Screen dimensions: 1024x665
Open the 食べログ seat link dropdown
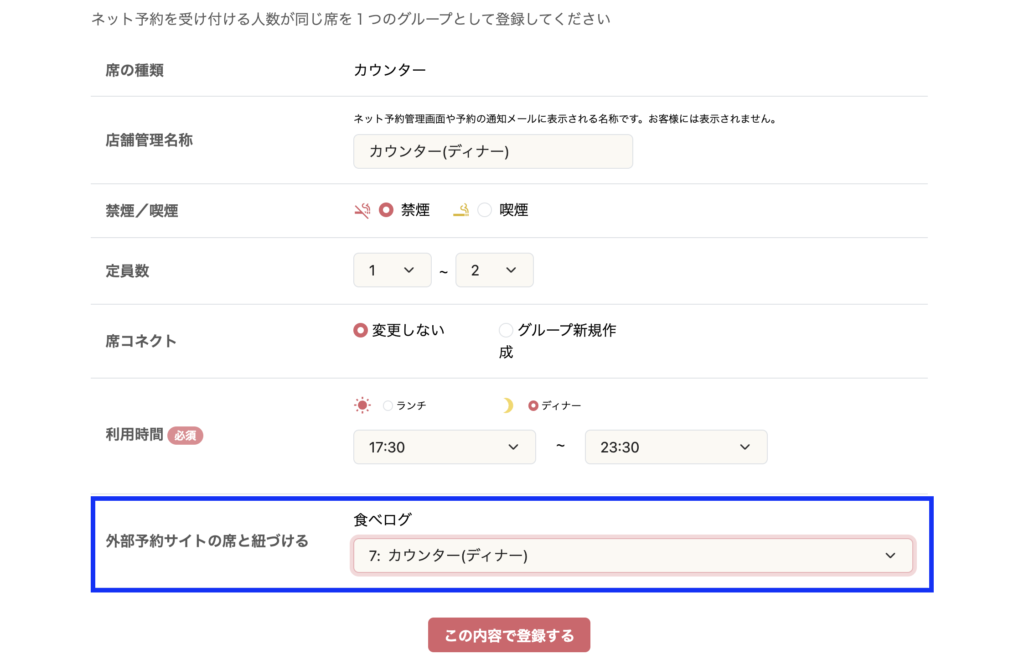(633, 556)
